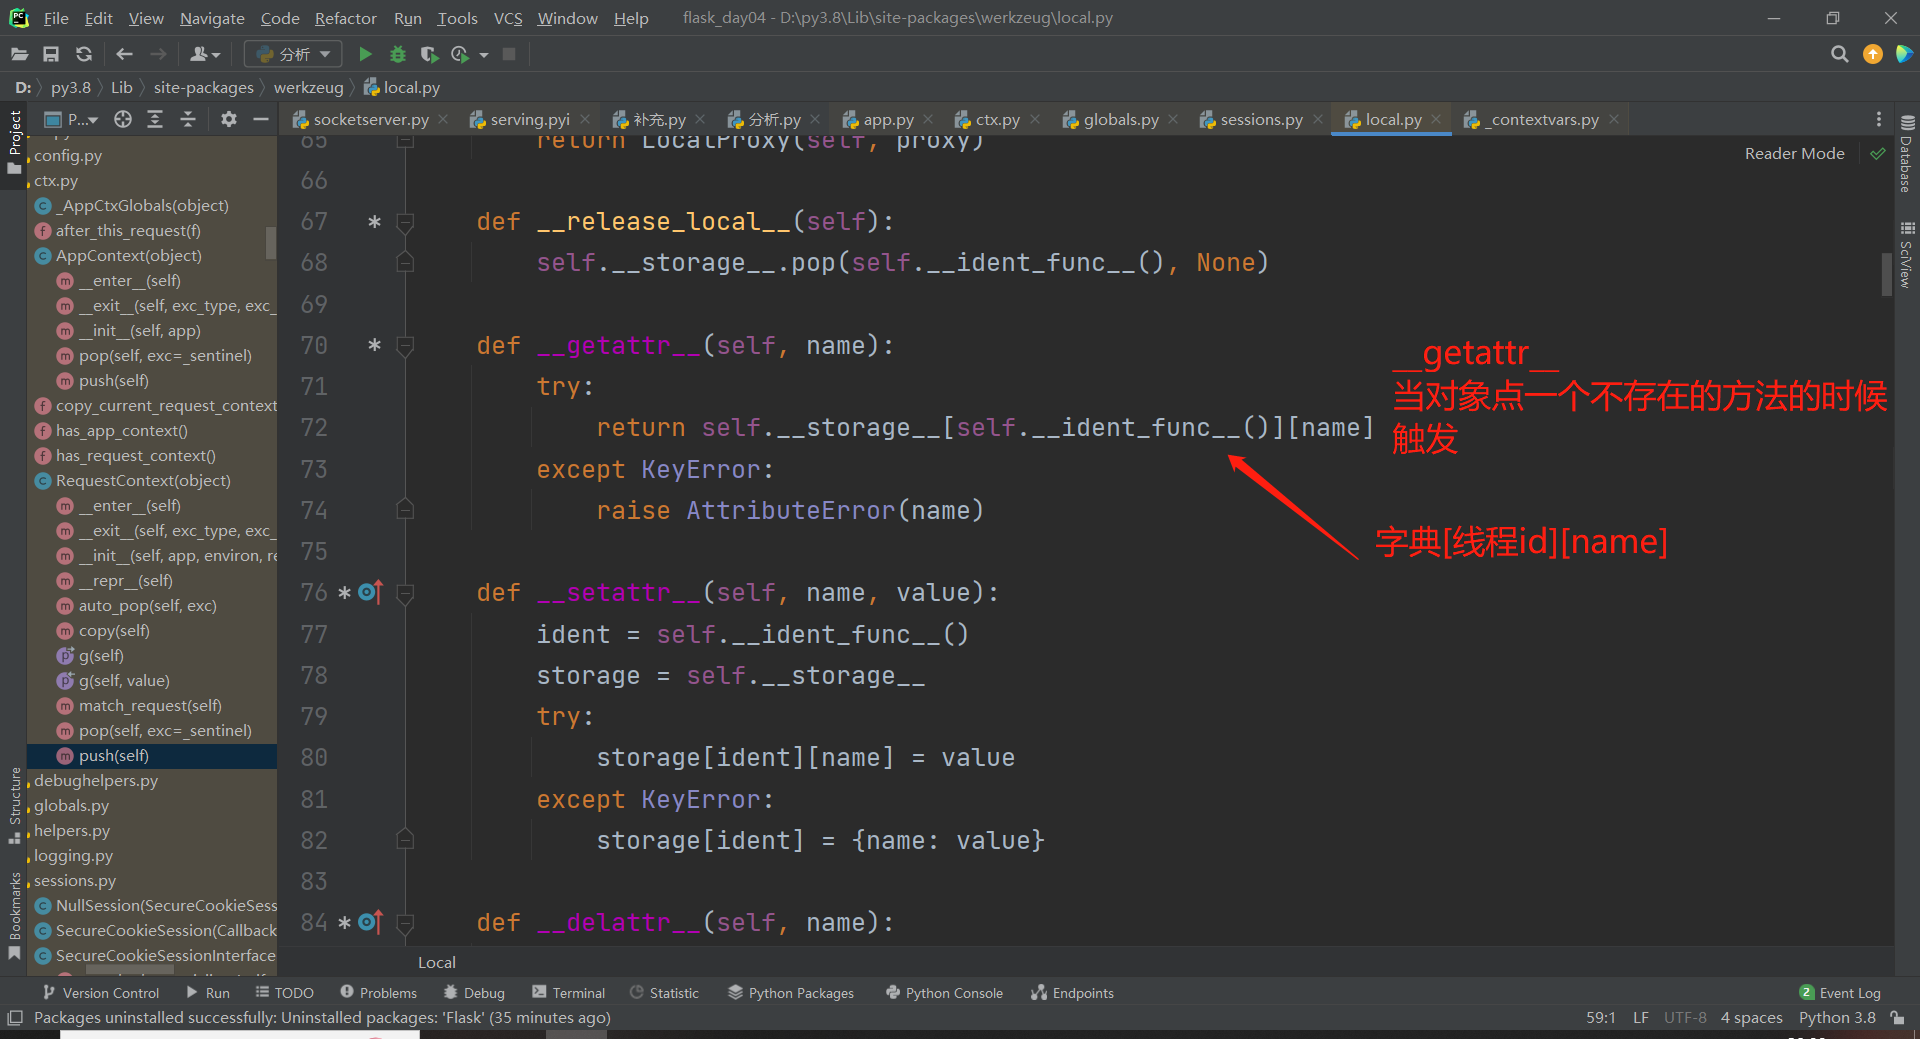Click the editor vertical scrollbar thumb

[x=1886, y=273]
